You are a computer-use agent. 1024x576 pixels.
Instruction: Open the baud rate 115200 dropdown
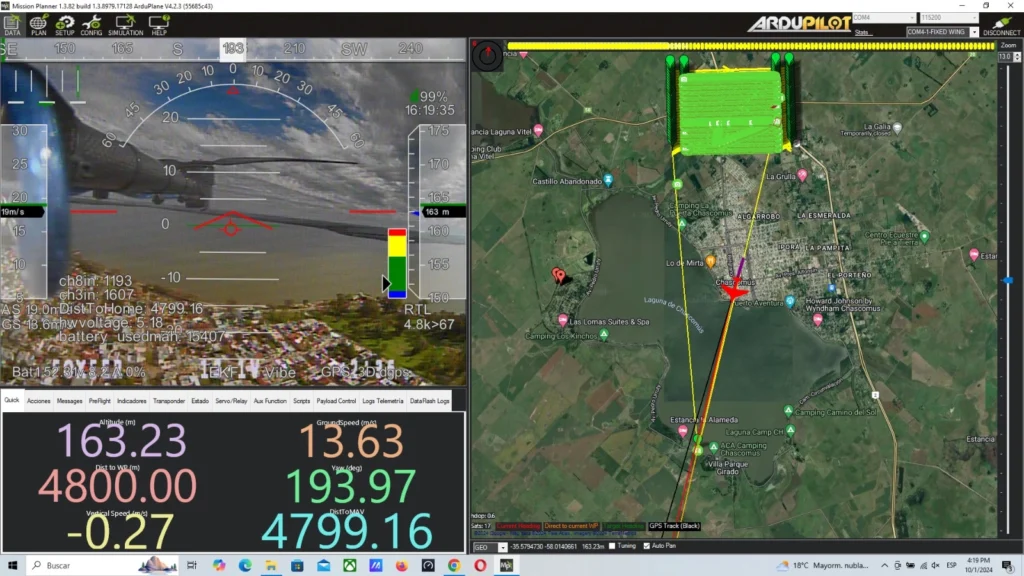pos(948,18)
